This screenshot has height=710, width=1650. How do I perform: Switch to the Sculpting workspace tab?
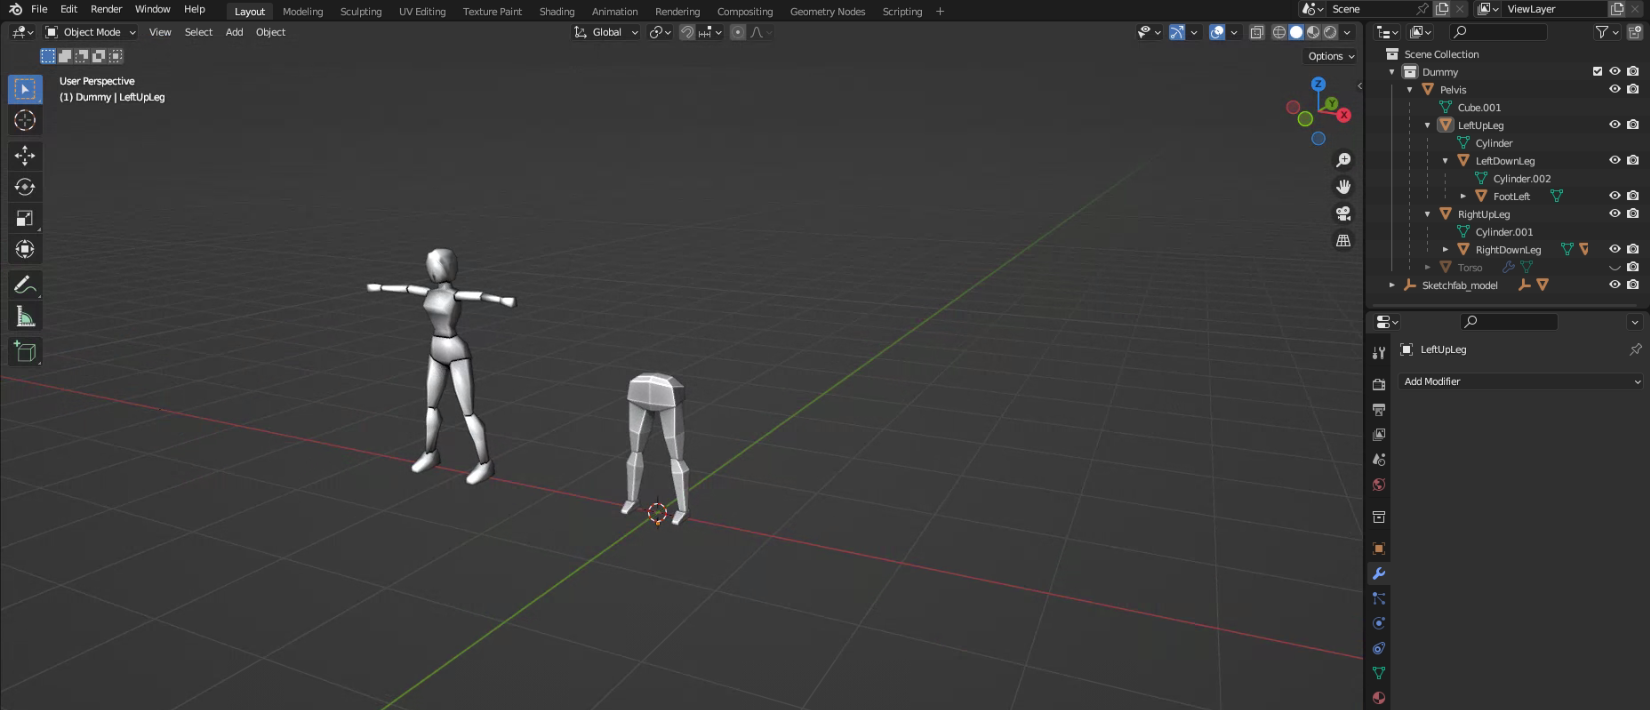point(360,12)
